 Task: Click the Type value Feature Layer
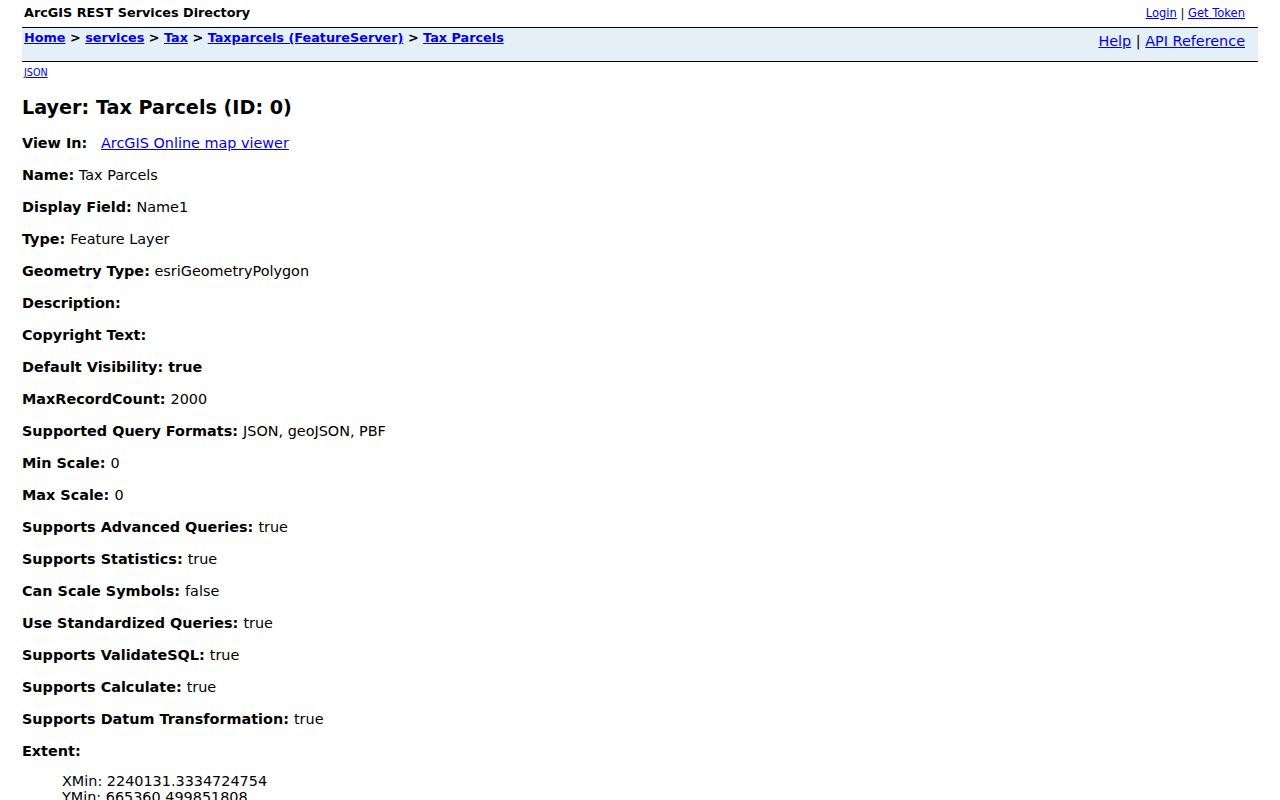(120, 239)
